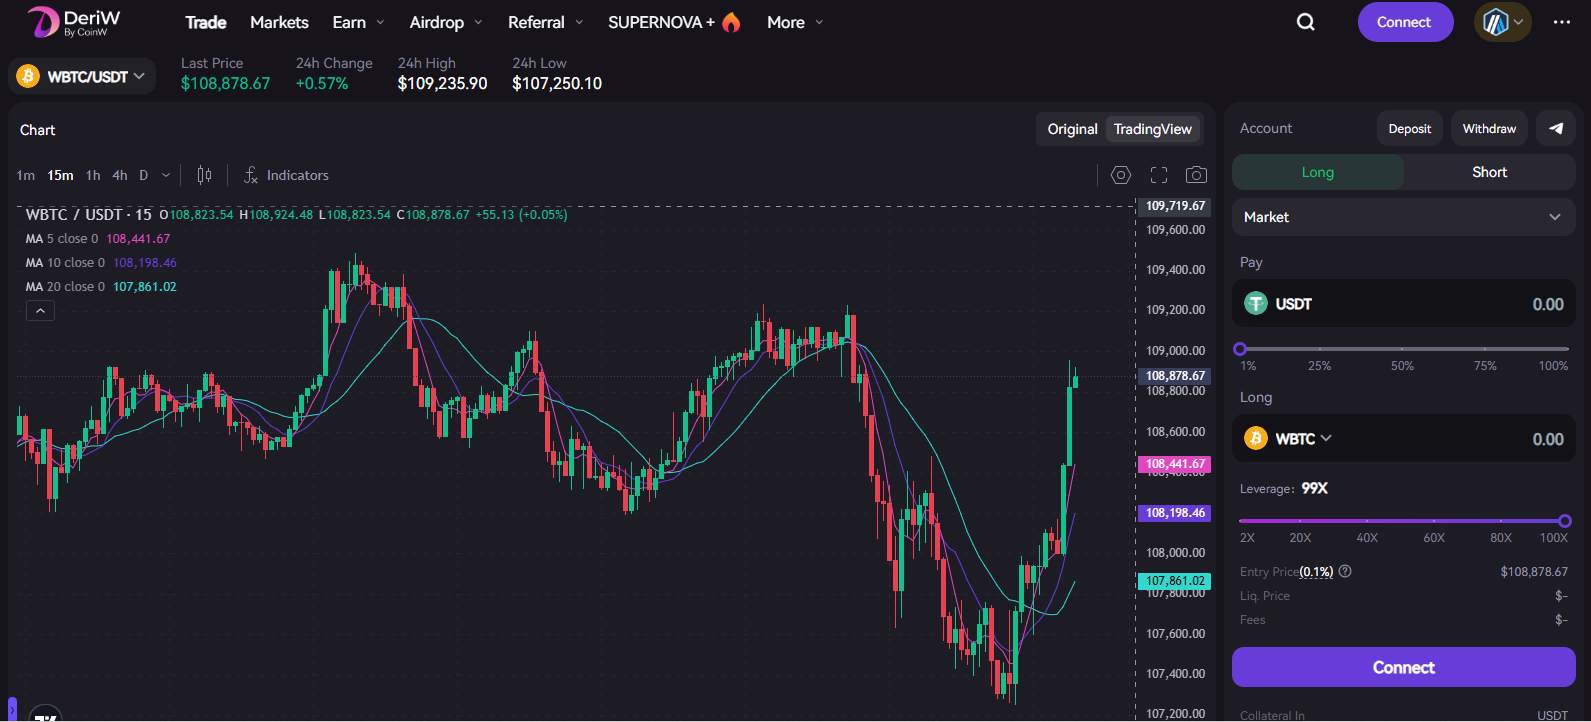Collapse the moving average indicator legend
Screen dimensions: 1591x722
click(40, 311)
